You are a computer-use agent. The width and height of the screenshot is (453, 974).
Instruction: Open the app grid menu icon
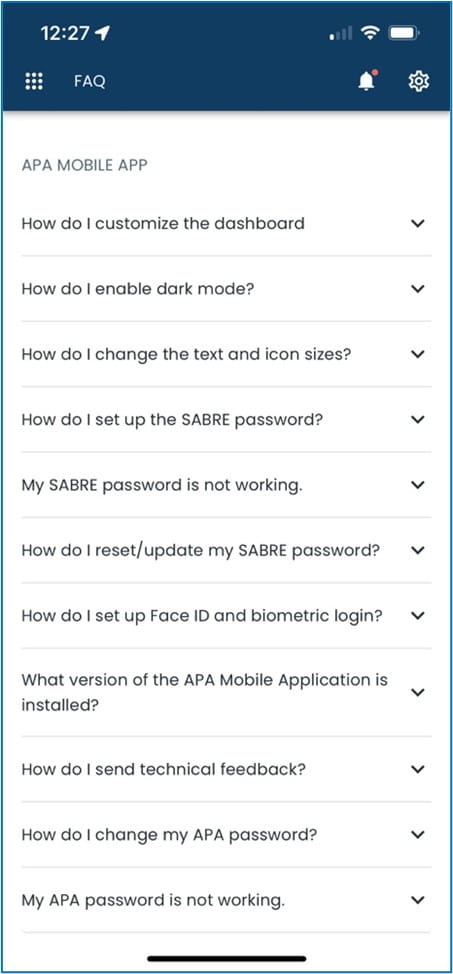tap(34, 81)
